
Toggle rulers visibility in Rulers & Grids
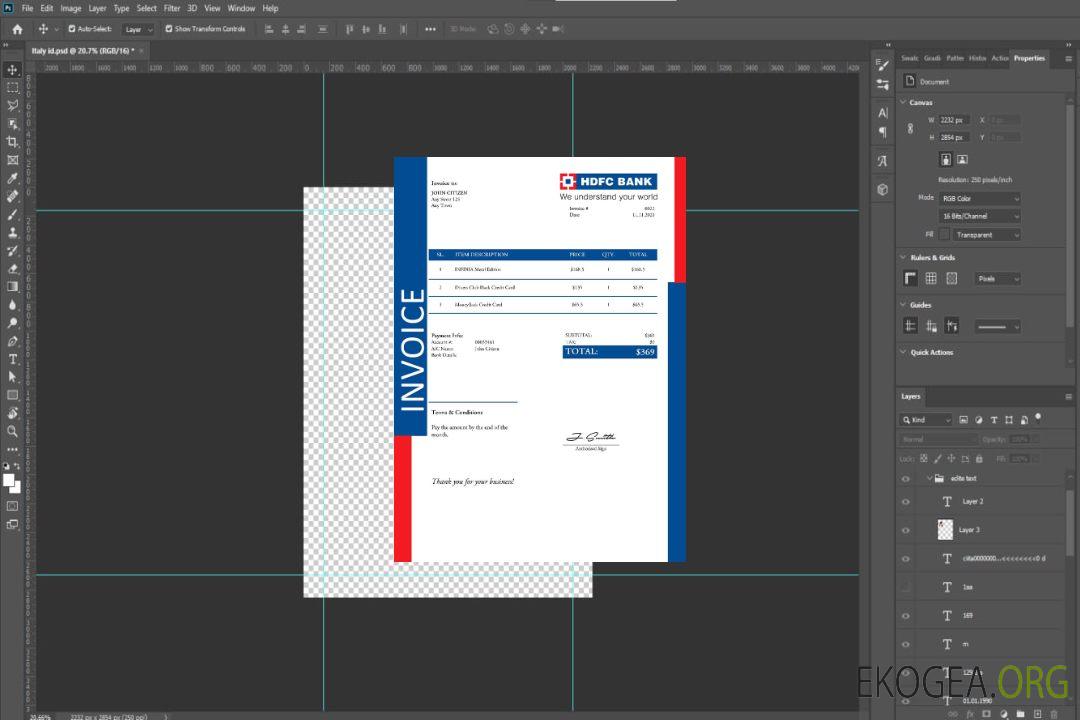pos(911,278)
